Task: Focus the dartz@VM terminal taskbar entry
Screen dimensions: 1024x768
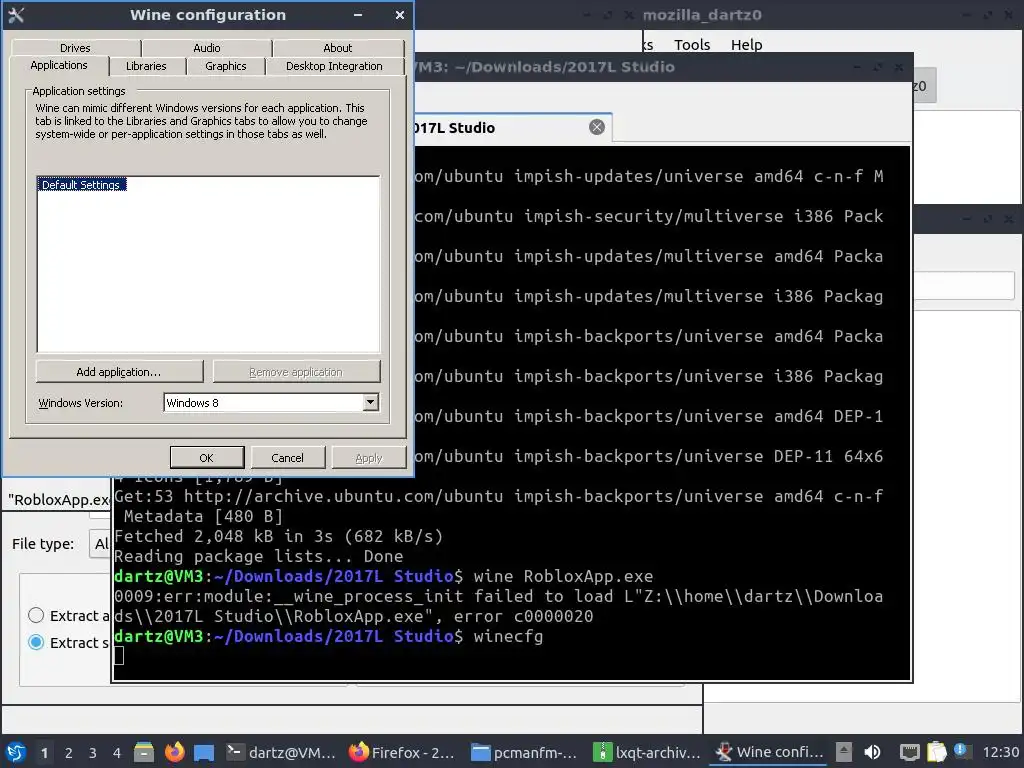Action: tap(281, 752)
